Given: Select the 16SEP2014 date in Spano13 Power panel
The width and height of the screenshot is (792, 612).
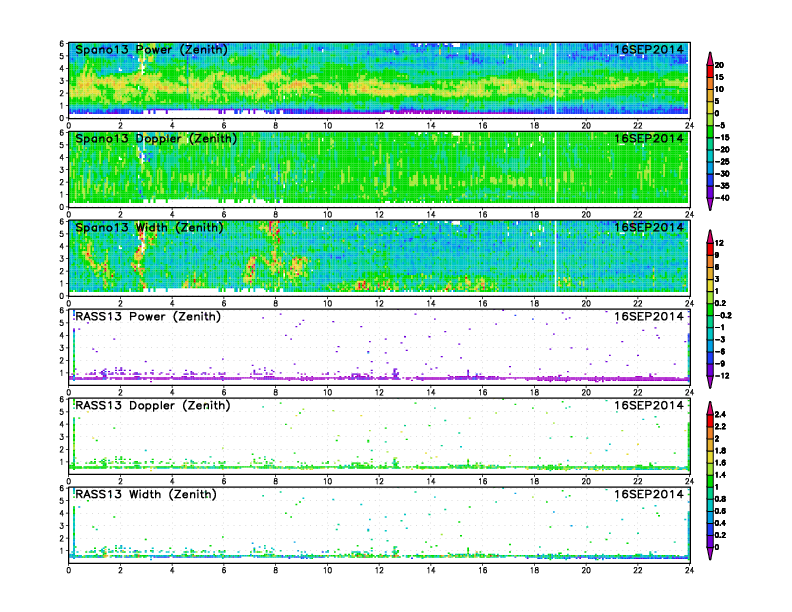Looking at the screenshot, I should click(649, 49).
